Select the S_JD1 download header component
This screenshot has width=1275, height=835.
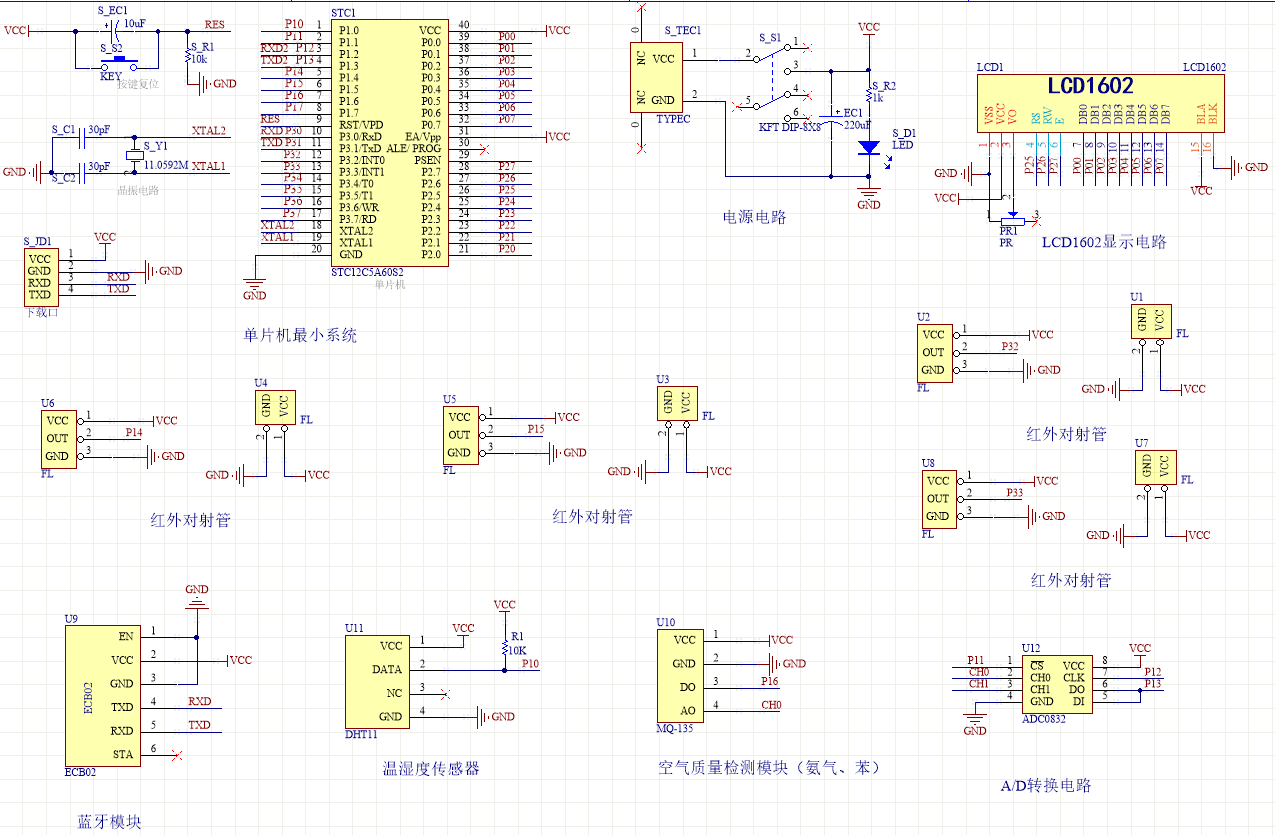point(39,277)
